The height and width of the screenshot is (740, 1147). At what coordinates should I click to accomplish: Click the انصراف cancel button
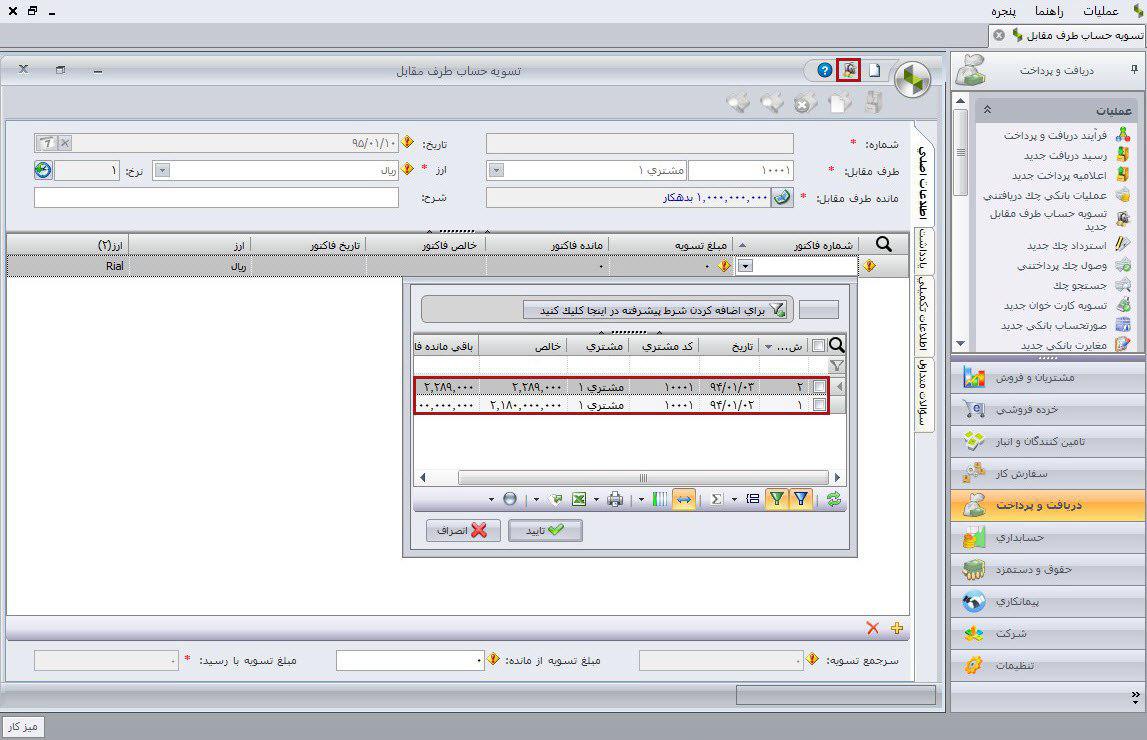pos(463,530)
